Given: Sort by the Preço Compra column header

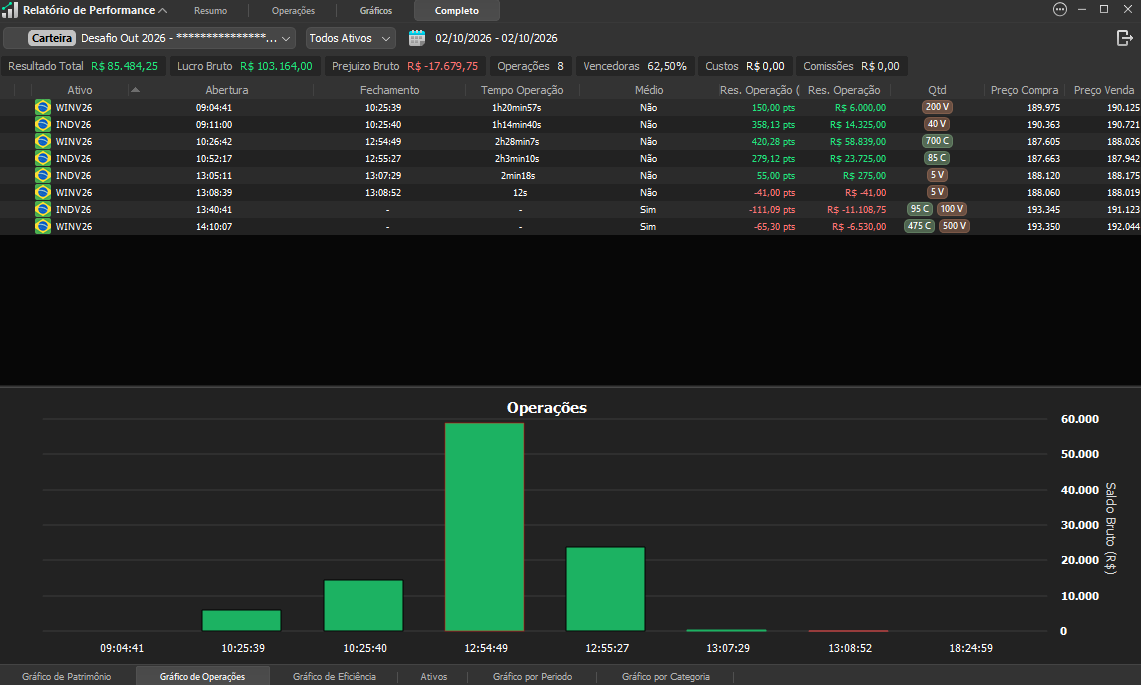Looking at the screenshot, I should point(1024,90).
